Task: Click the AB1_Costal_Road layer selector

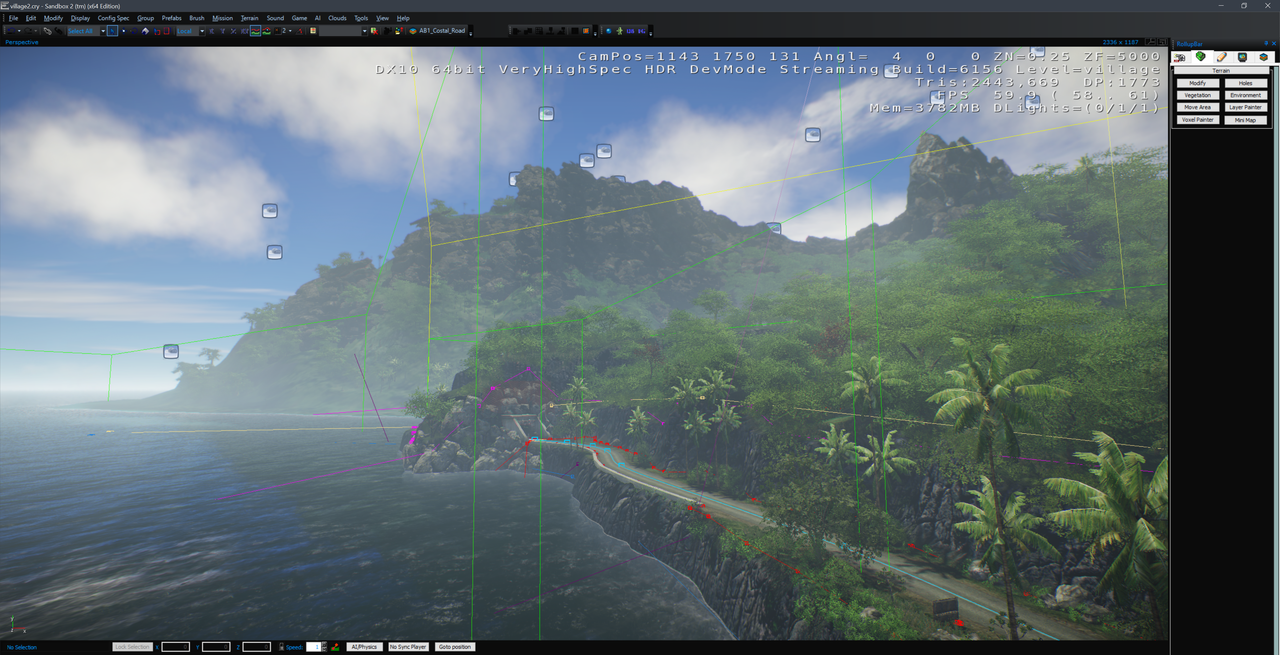Action: pyautogui.click(x=442, y=31)
